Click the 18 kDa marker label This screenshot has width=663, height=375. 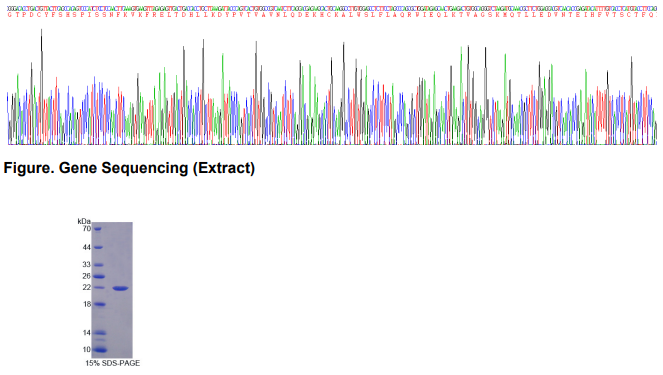click(x=87, y=304)
